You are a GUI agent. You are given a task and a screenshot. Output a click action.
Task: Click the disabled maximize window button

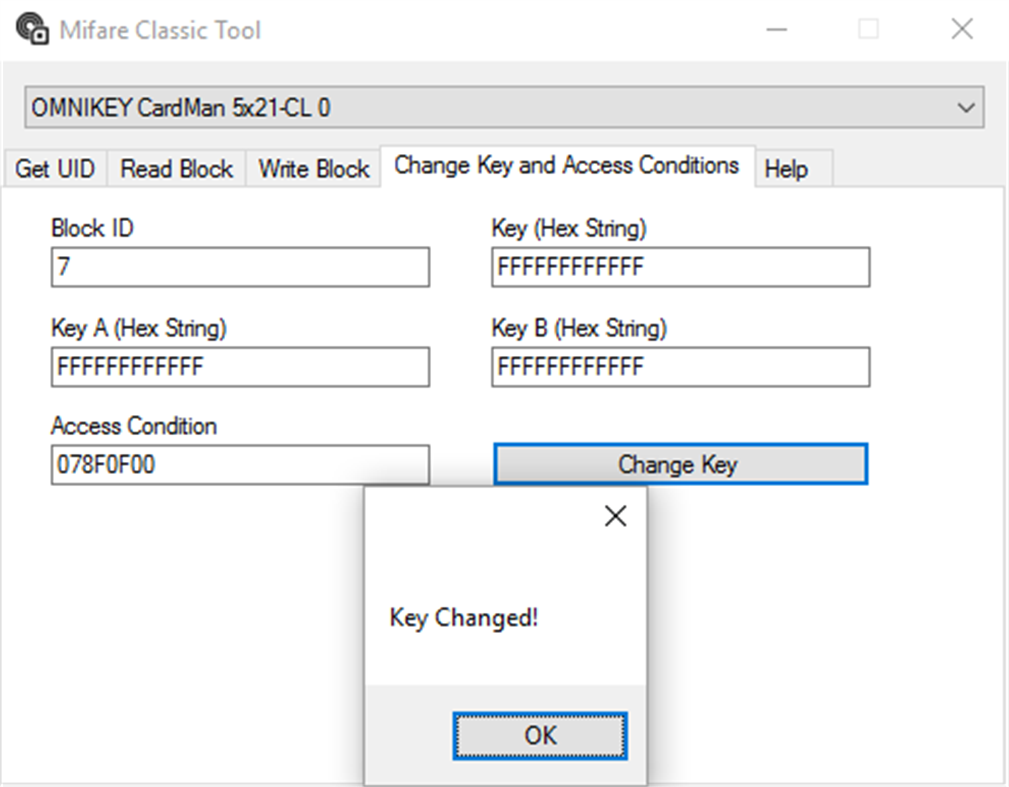[x=868, y=29]
